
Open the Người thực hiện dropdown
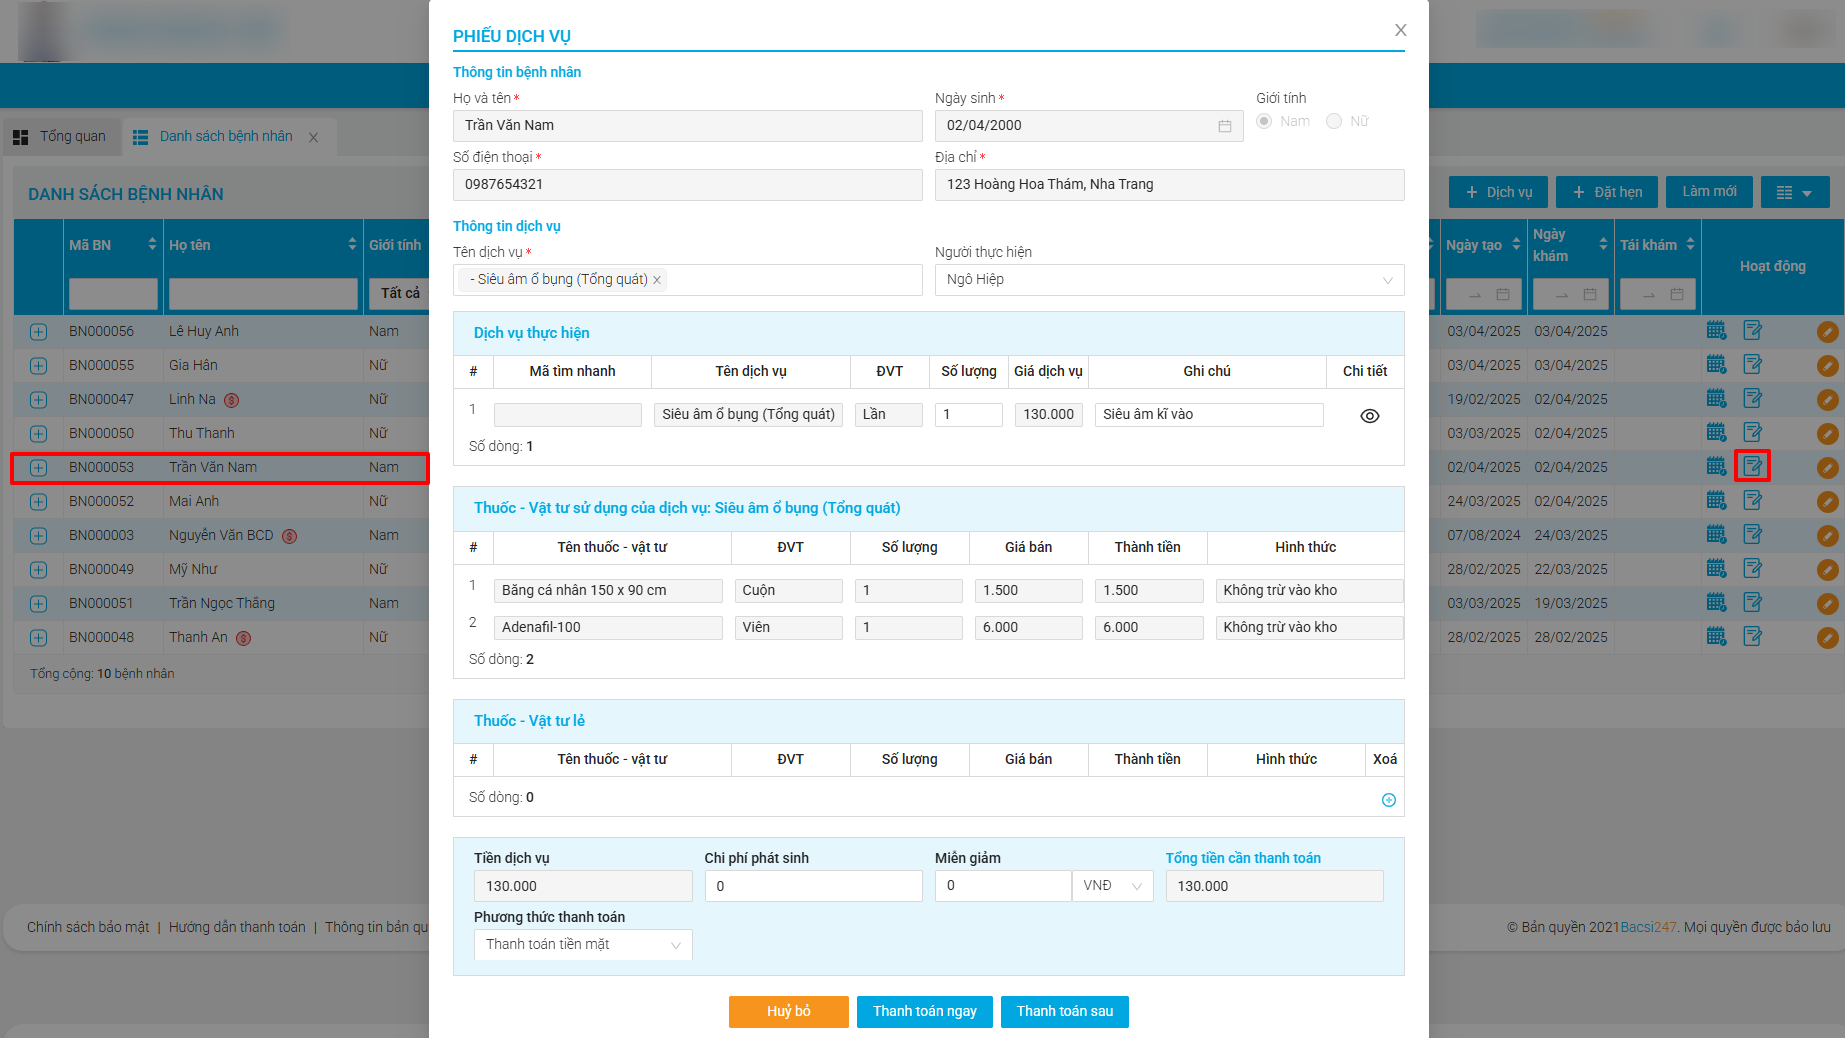[x=1169, y=280]
